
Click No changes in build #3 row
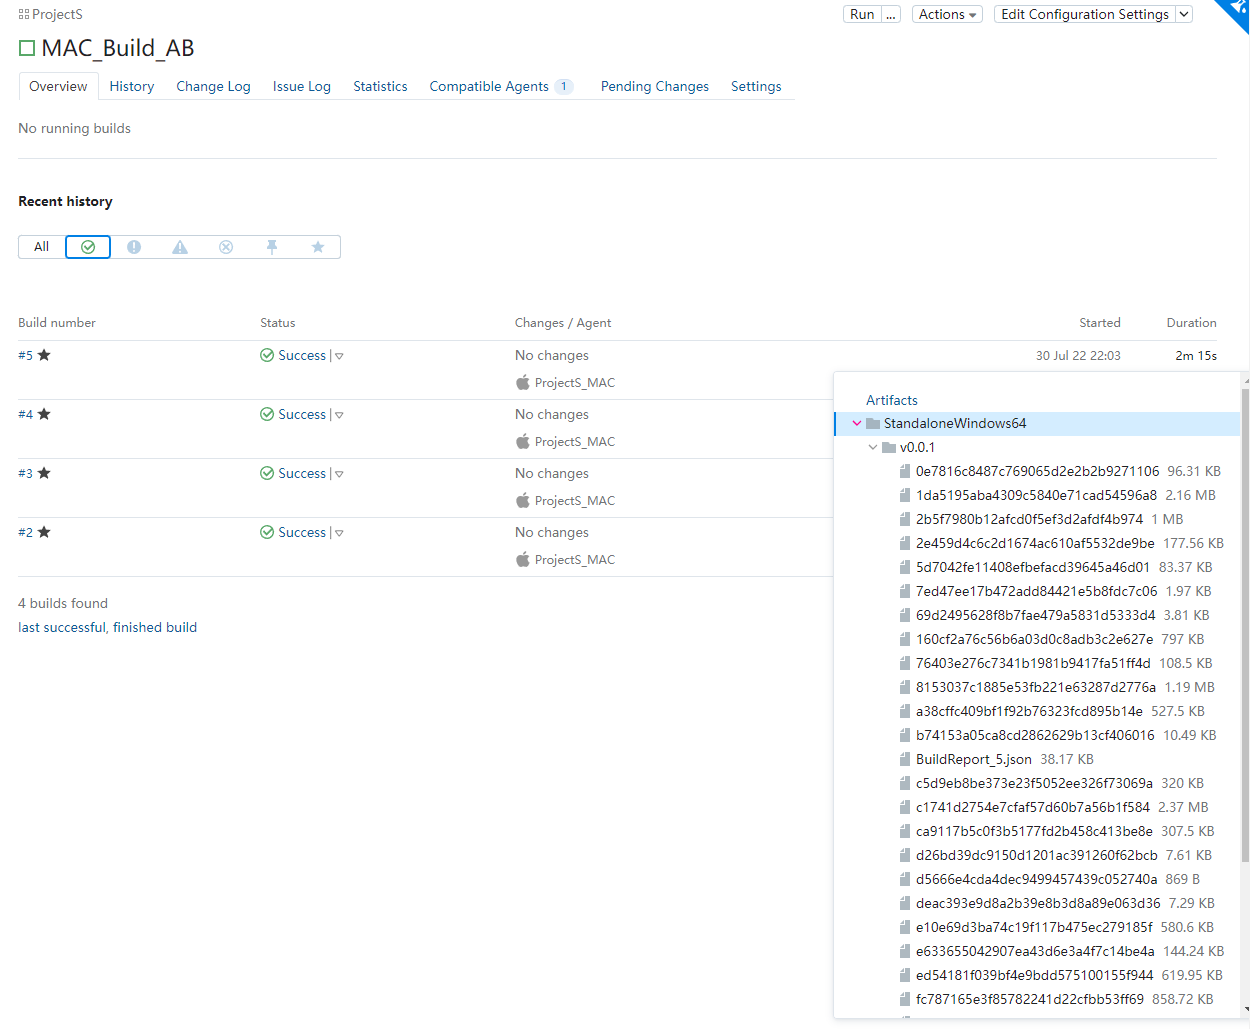[552, 473]
